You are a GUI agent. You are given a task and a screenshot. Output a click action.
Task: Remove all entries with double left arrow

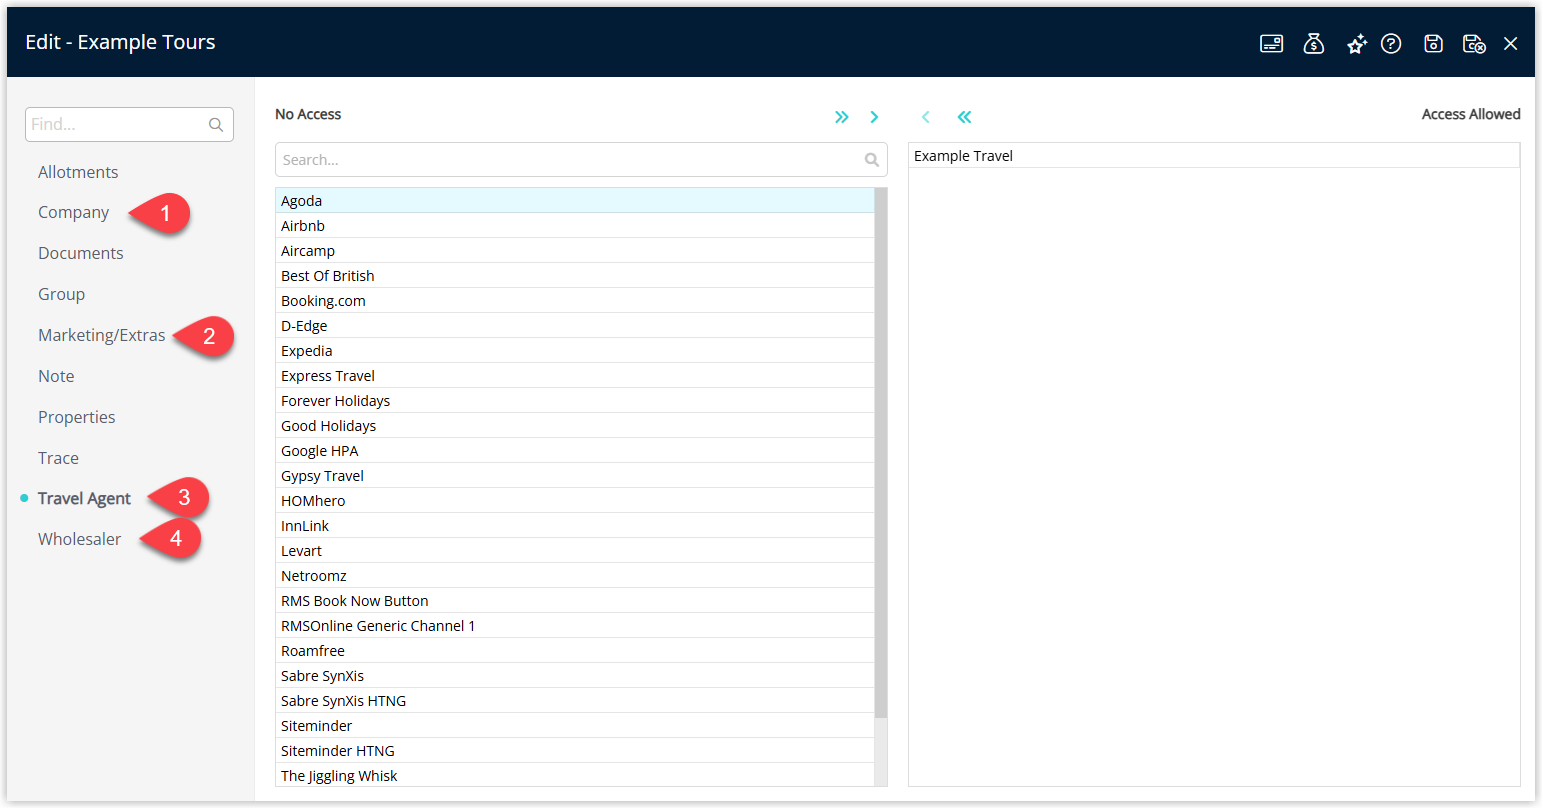click(964, 117)
